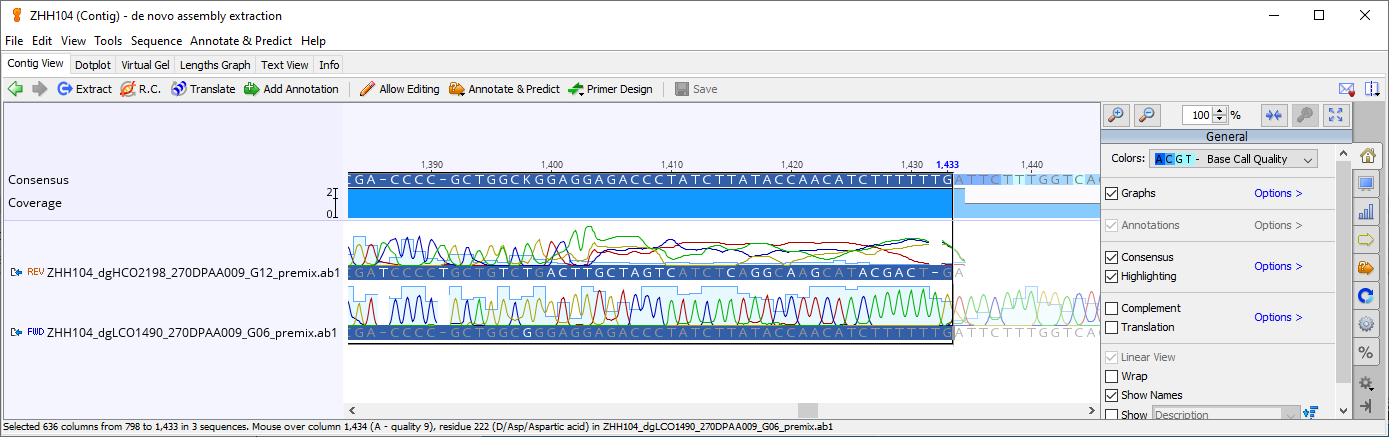Toggle the Consensus checkbox
Image resolution: width=1389 pixels, height=437 pixels.
point(1111,257)
